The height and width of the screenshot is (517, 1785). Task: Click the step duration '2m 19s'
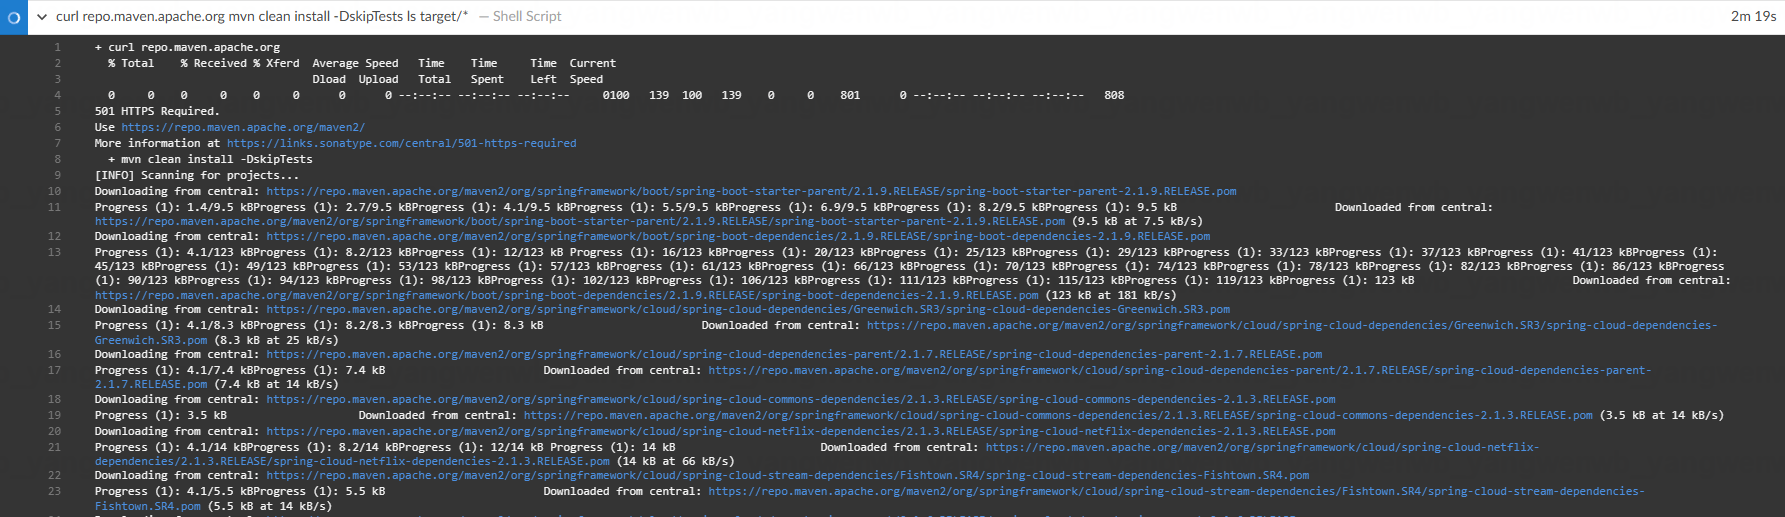pyautogui.click(x=1753, y=16)
